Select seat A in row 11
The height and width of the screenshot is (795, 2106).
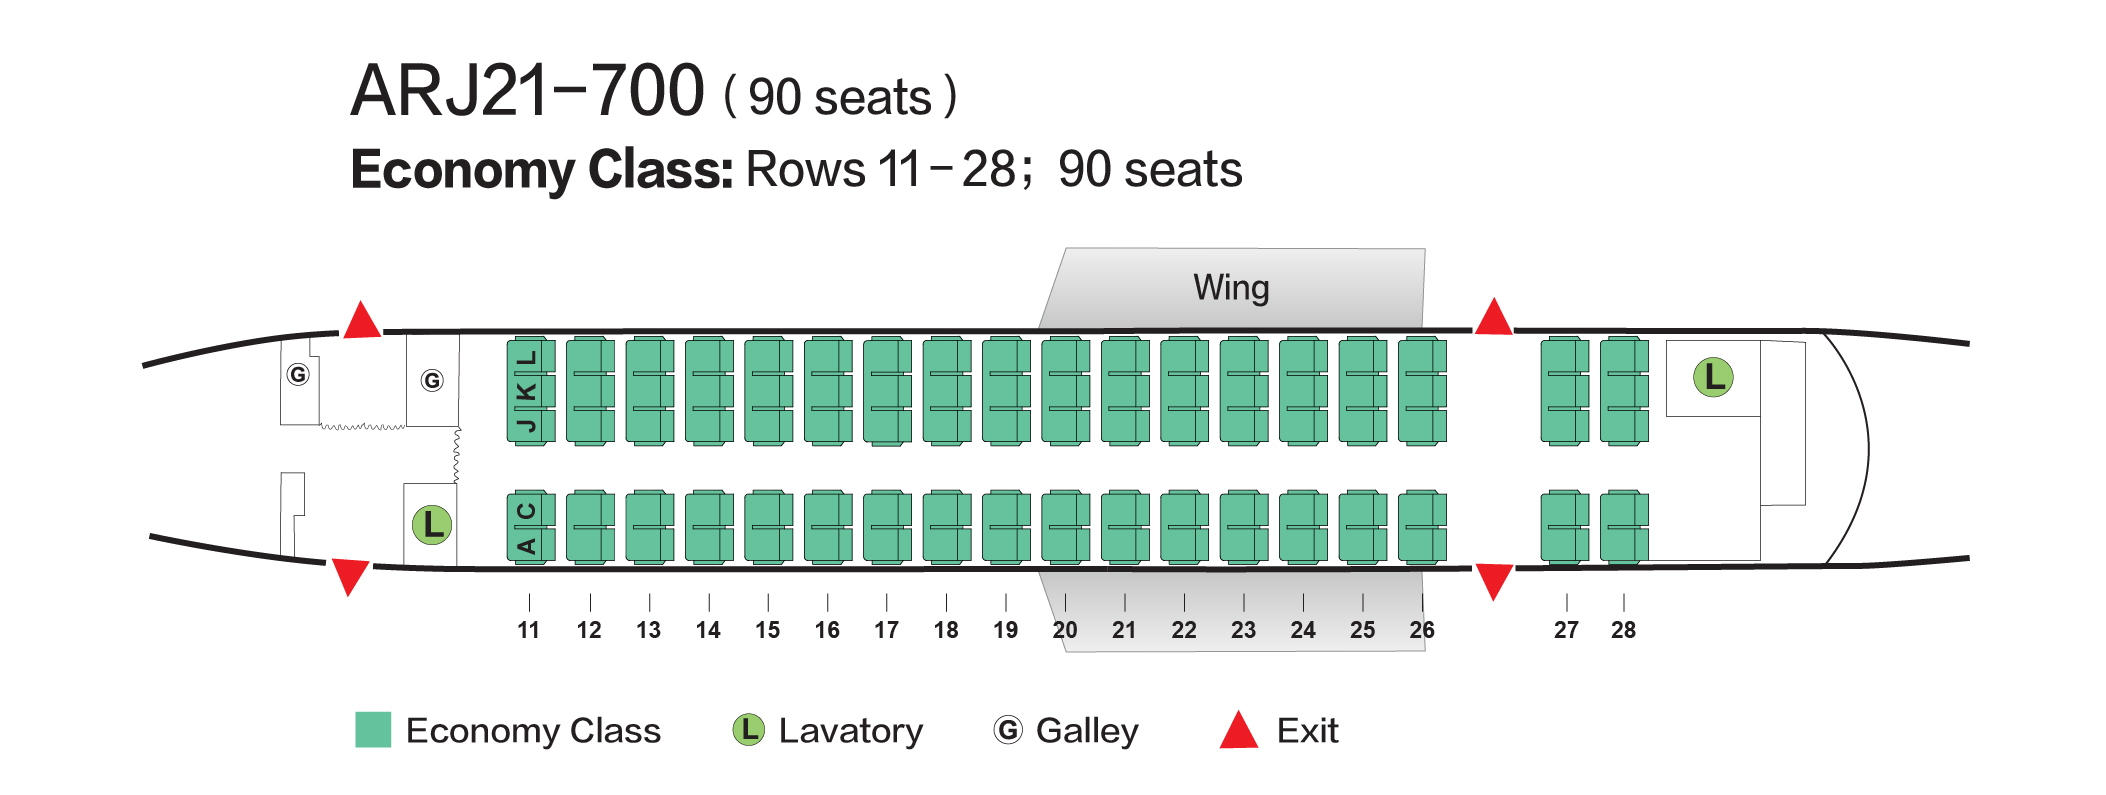point(527,546)
